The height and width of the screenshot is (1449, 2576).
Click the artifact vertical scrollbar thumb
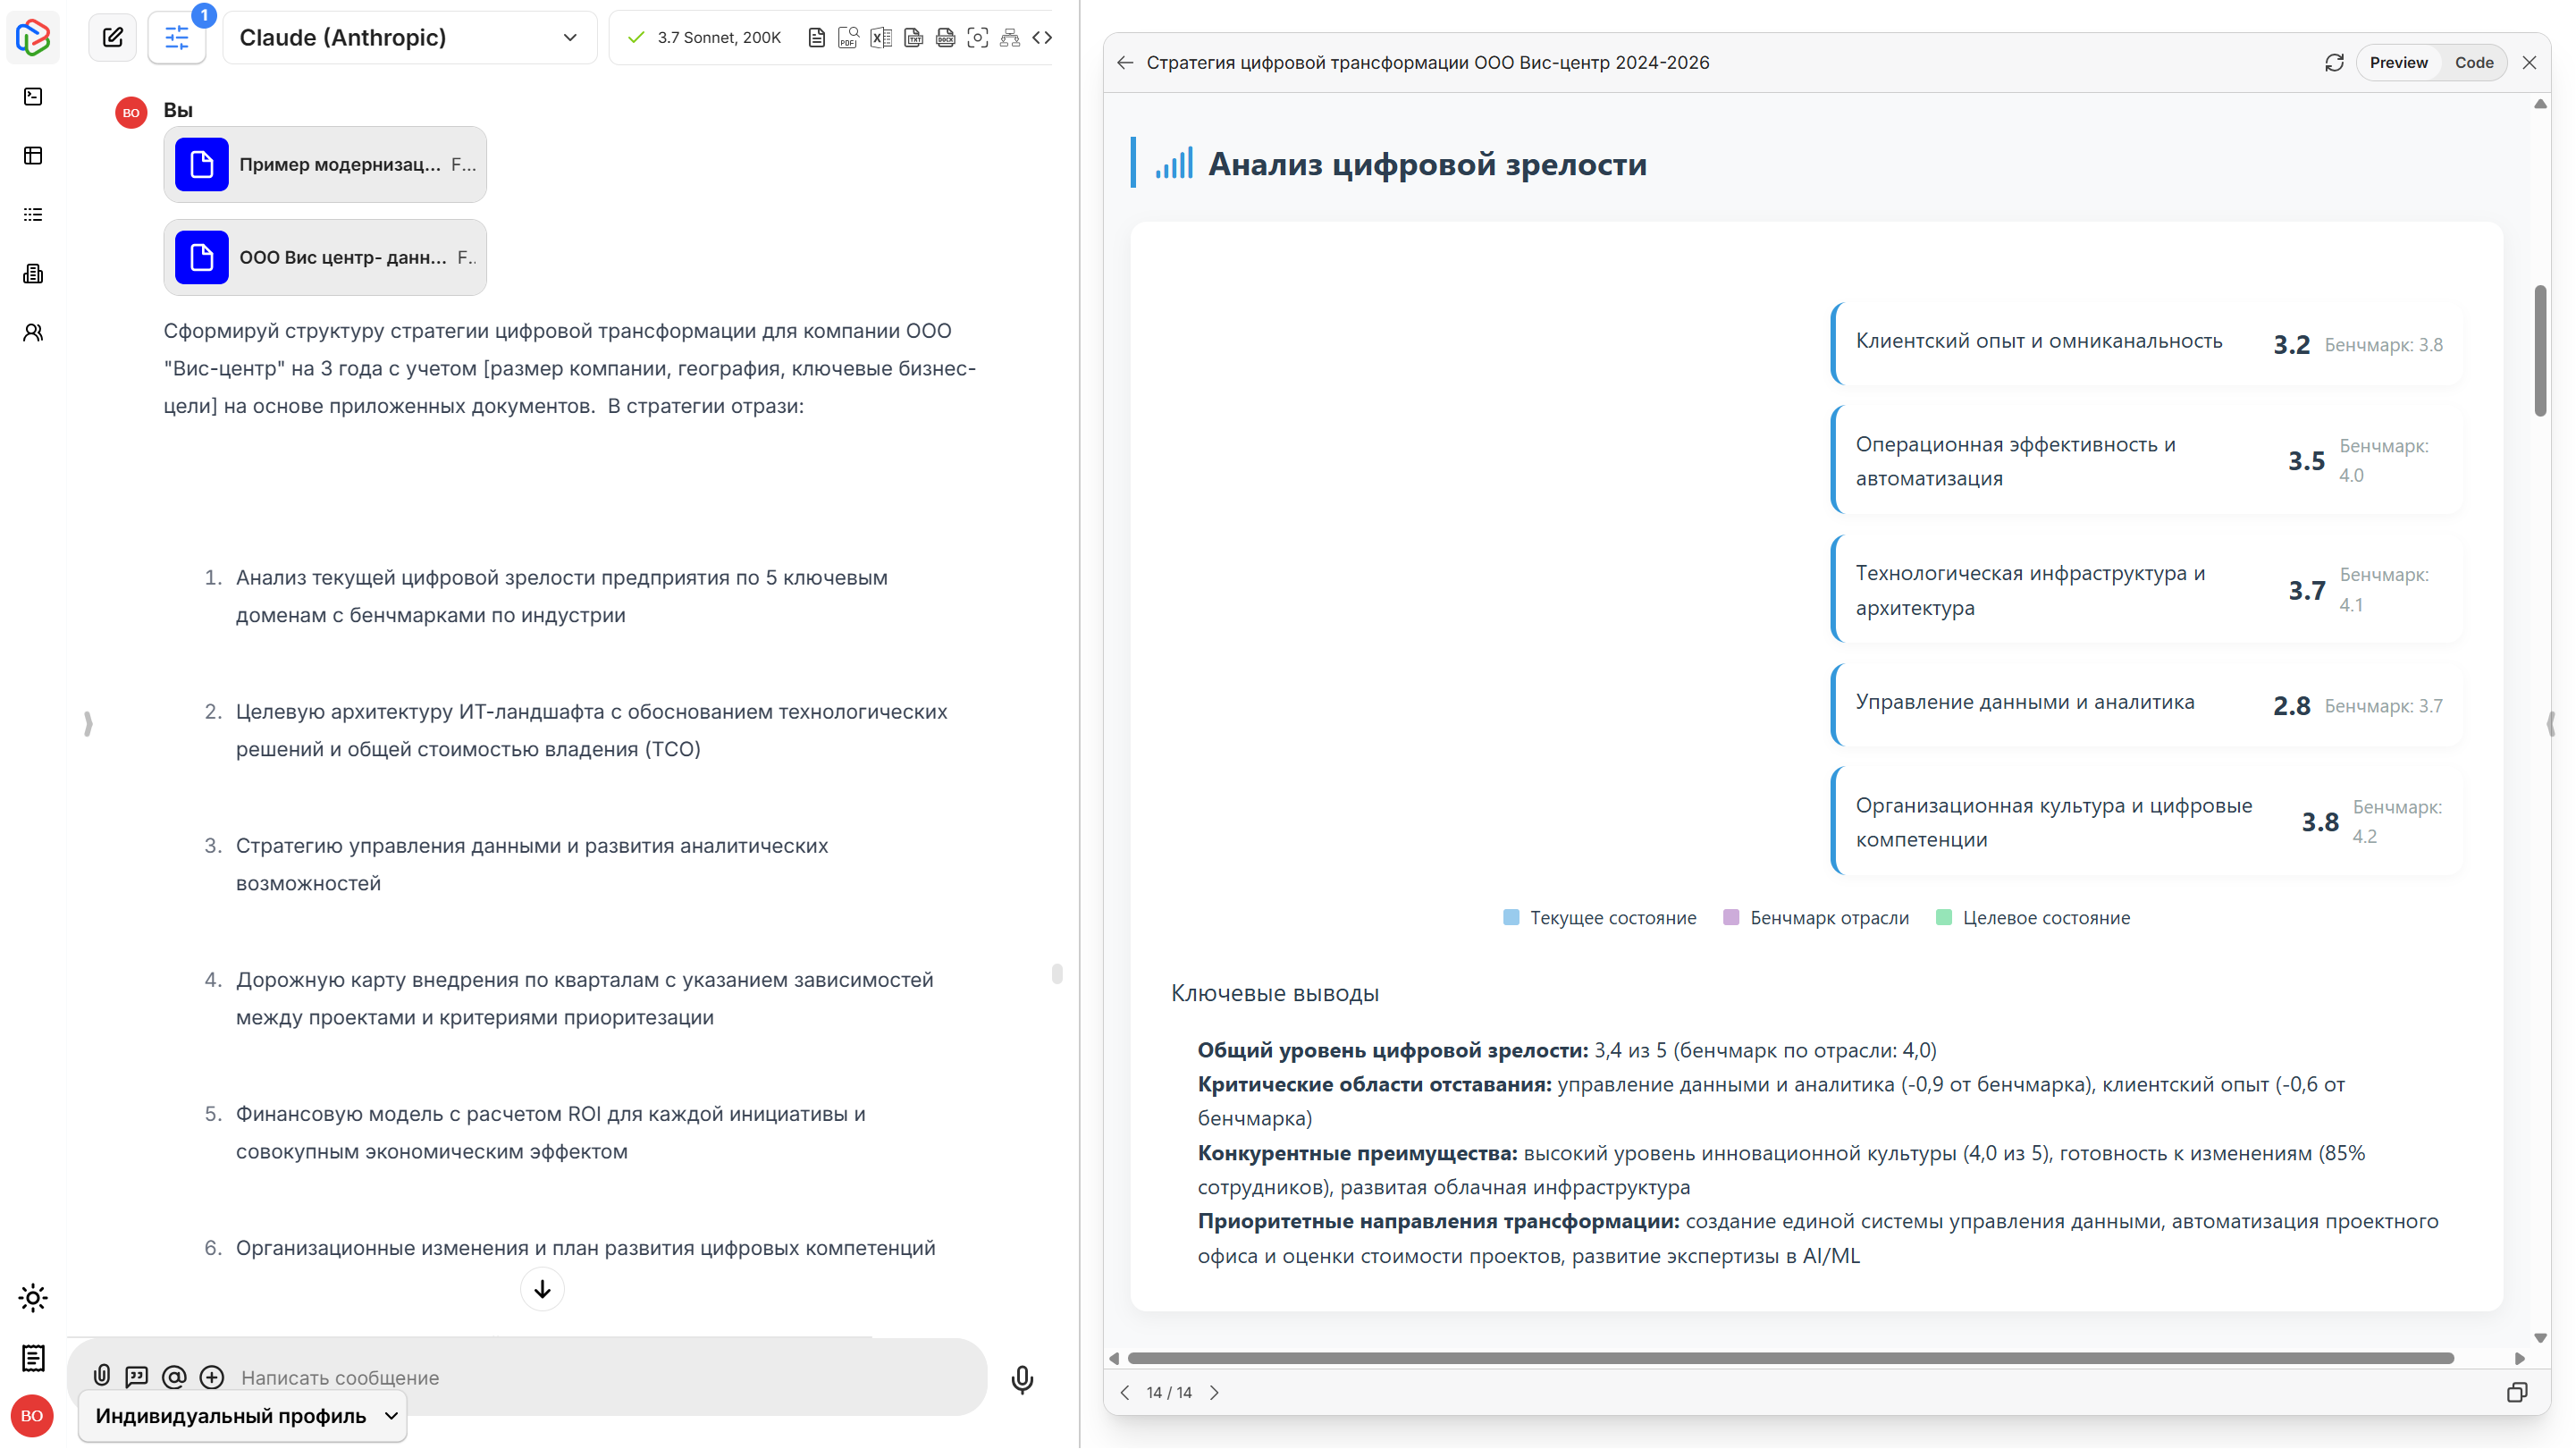pyautogui.click(x=2540, y=350)
